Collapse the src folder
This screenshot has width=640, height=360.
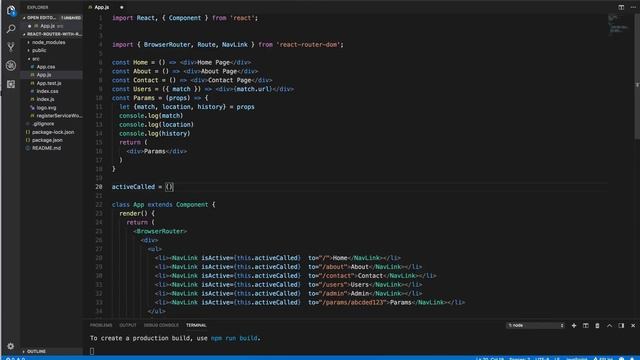36,58
